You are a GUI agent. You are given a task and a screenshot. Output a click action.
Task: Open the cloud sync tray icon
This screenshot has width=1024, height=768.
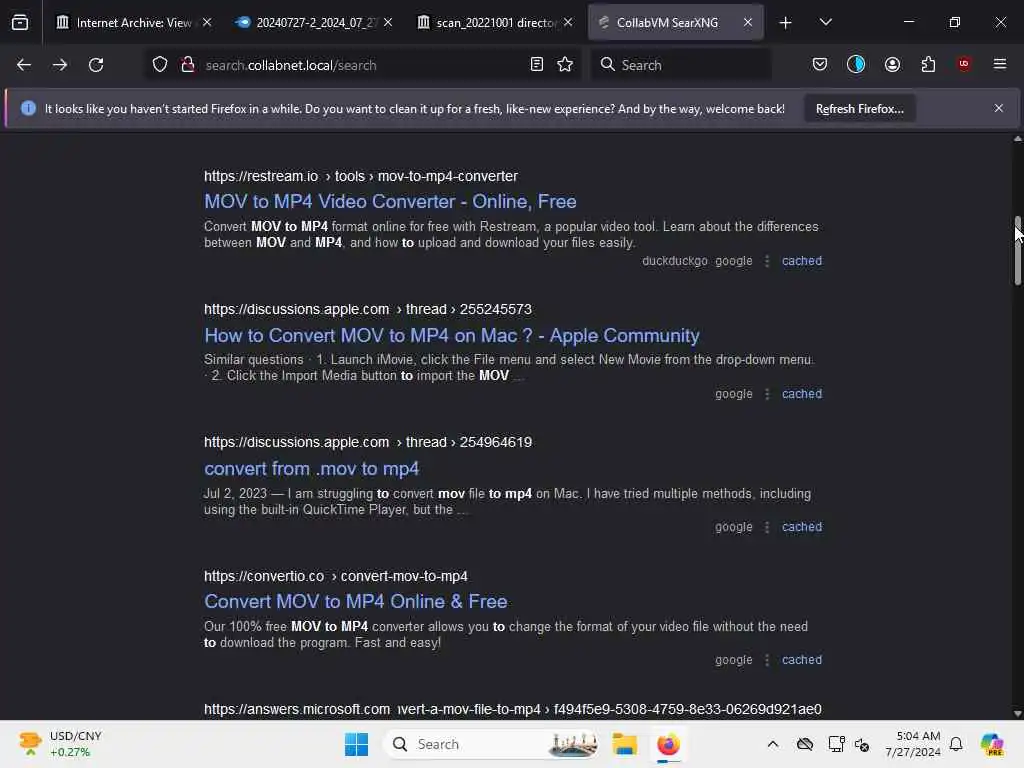[x=805, y=744]
